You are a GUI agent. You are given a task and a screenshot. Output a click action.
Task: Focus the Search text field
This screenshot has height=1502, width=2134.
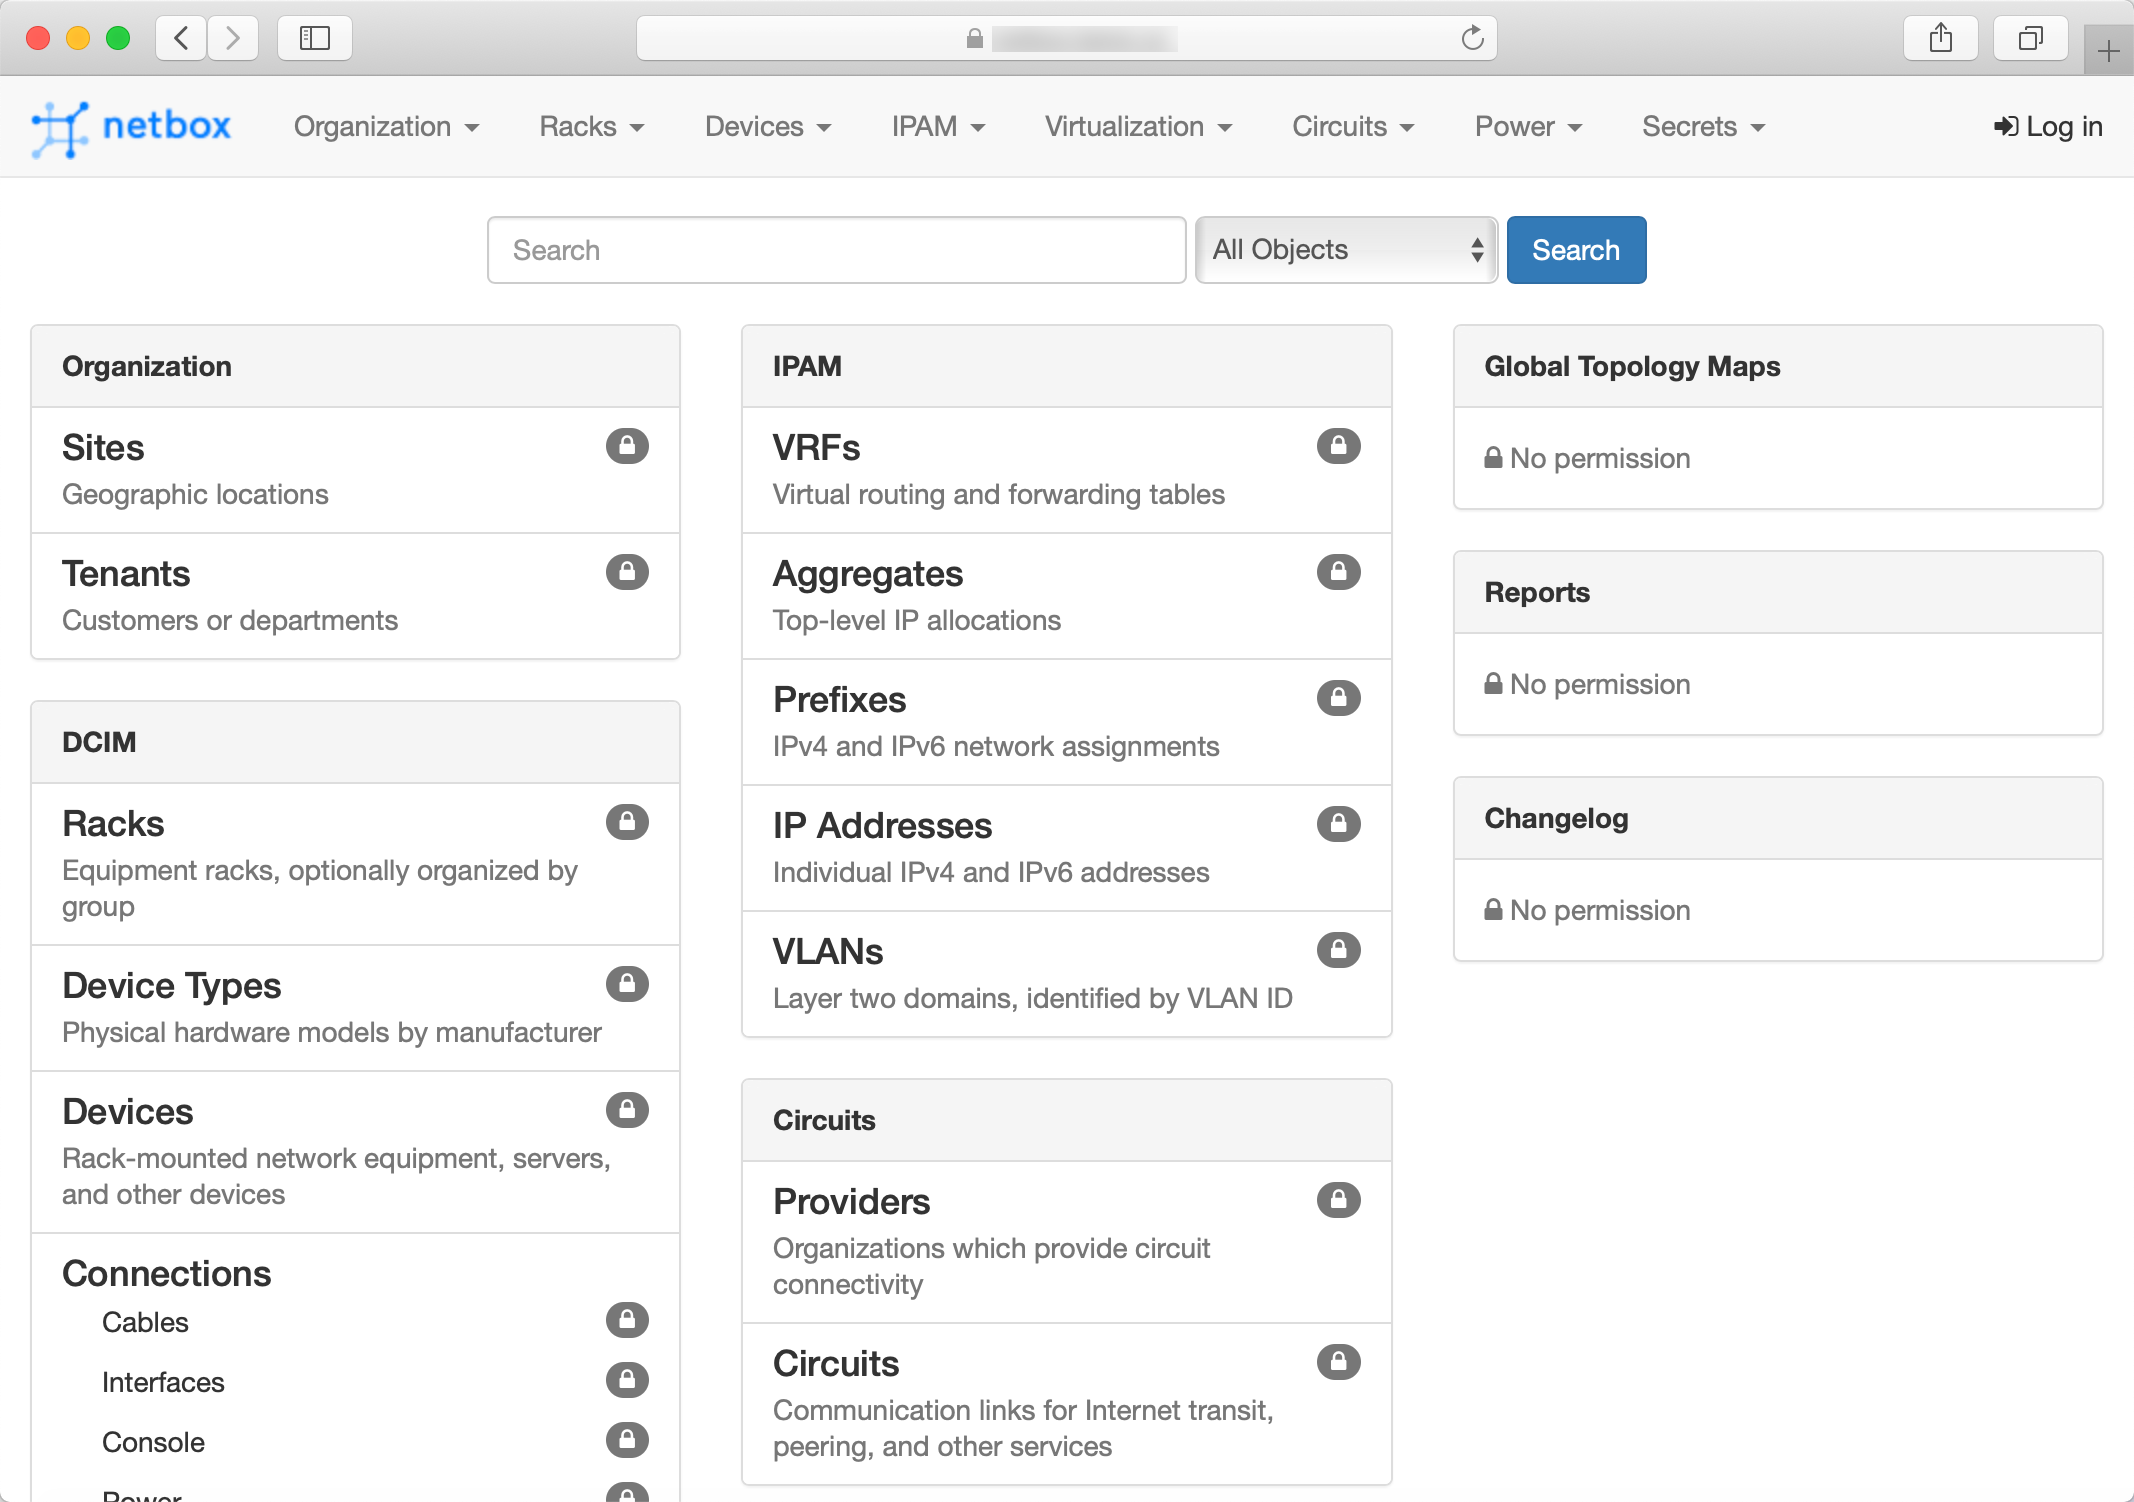coord(836,250)
